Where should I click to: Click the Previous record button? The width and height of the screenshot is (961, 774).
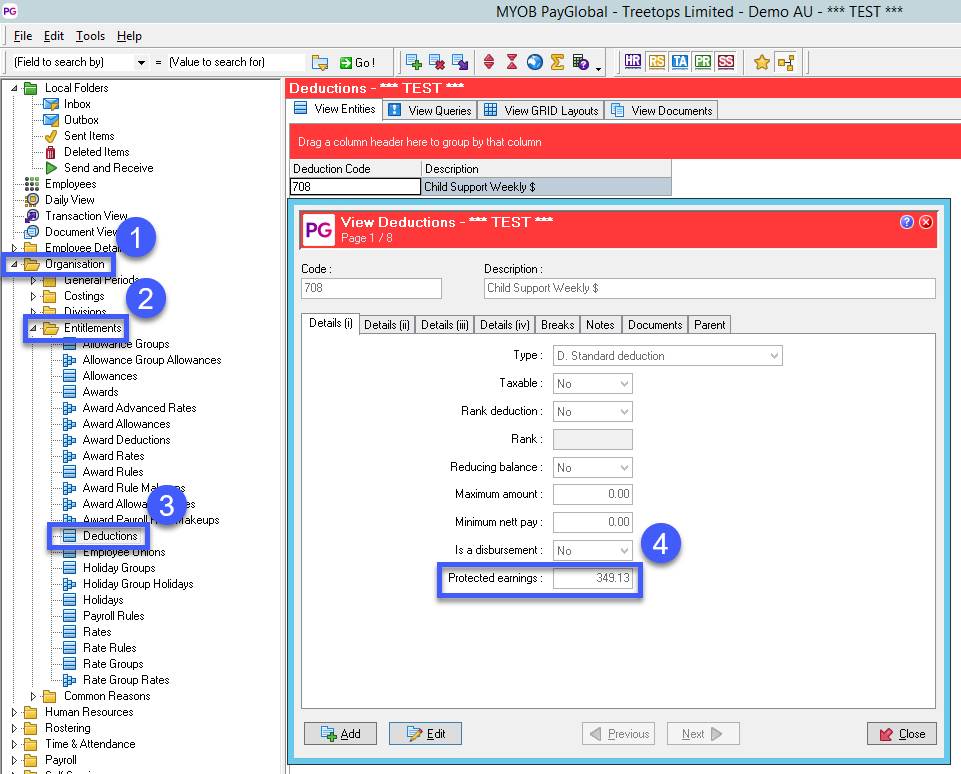tap(618, 734)
